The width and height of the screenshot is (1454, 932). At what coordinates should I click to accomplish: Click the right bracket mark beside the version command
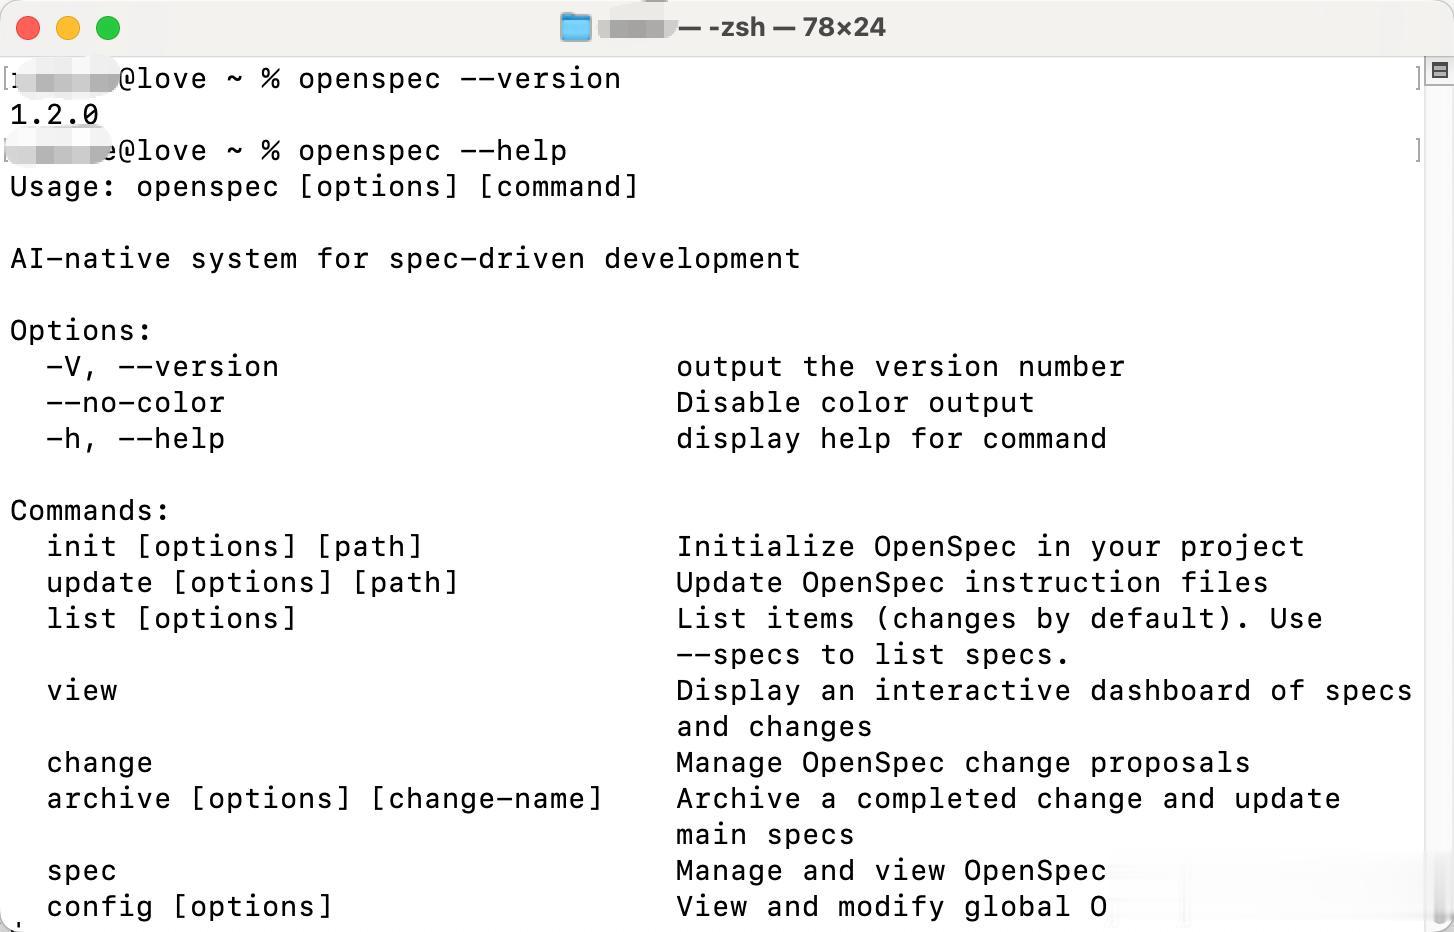point(1418,78)
